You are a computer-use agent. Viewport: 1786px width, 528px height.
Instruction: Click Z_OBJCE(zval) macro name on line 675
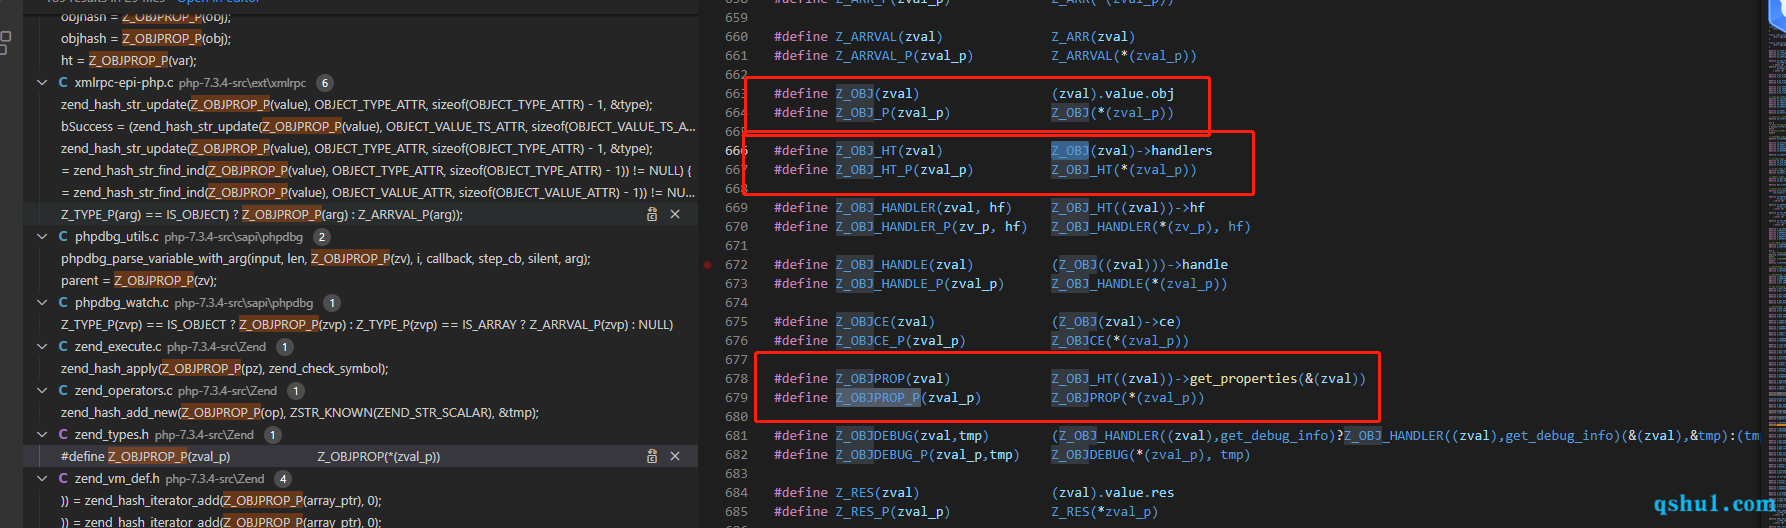885,322
